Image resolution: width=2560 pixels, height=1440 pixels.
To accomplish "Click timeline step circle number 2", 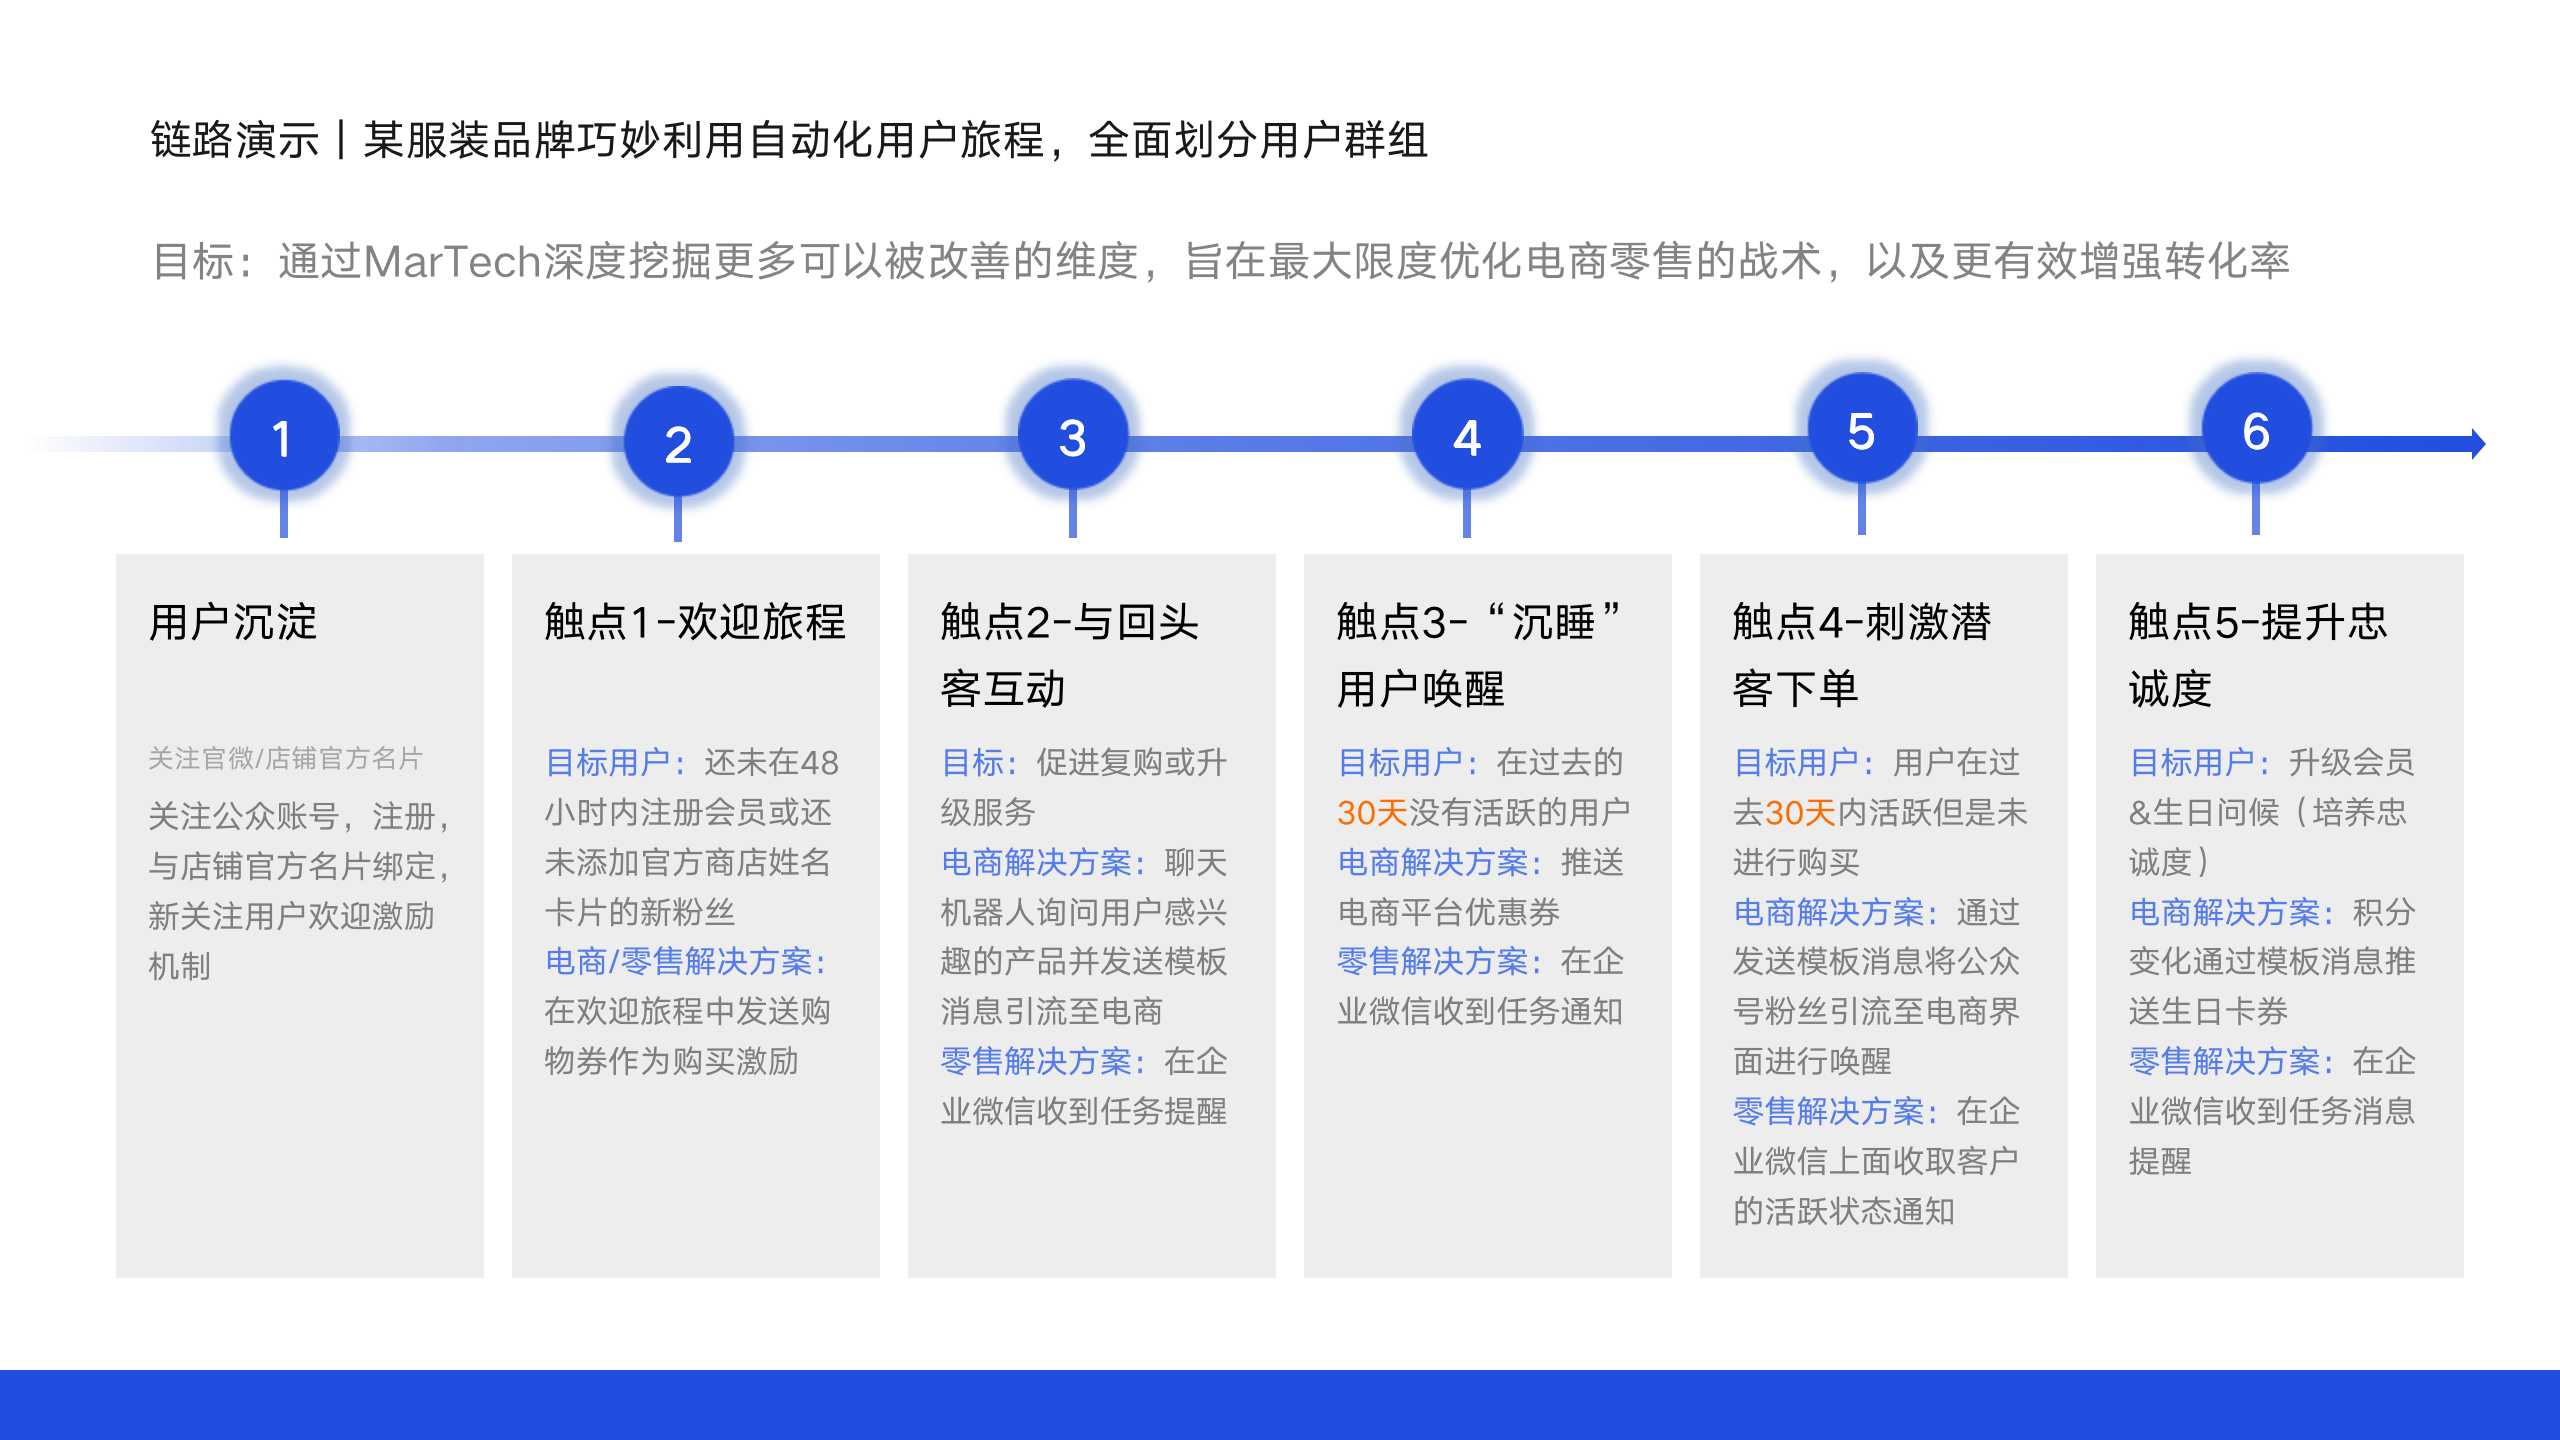I will (x=678, y=442).
